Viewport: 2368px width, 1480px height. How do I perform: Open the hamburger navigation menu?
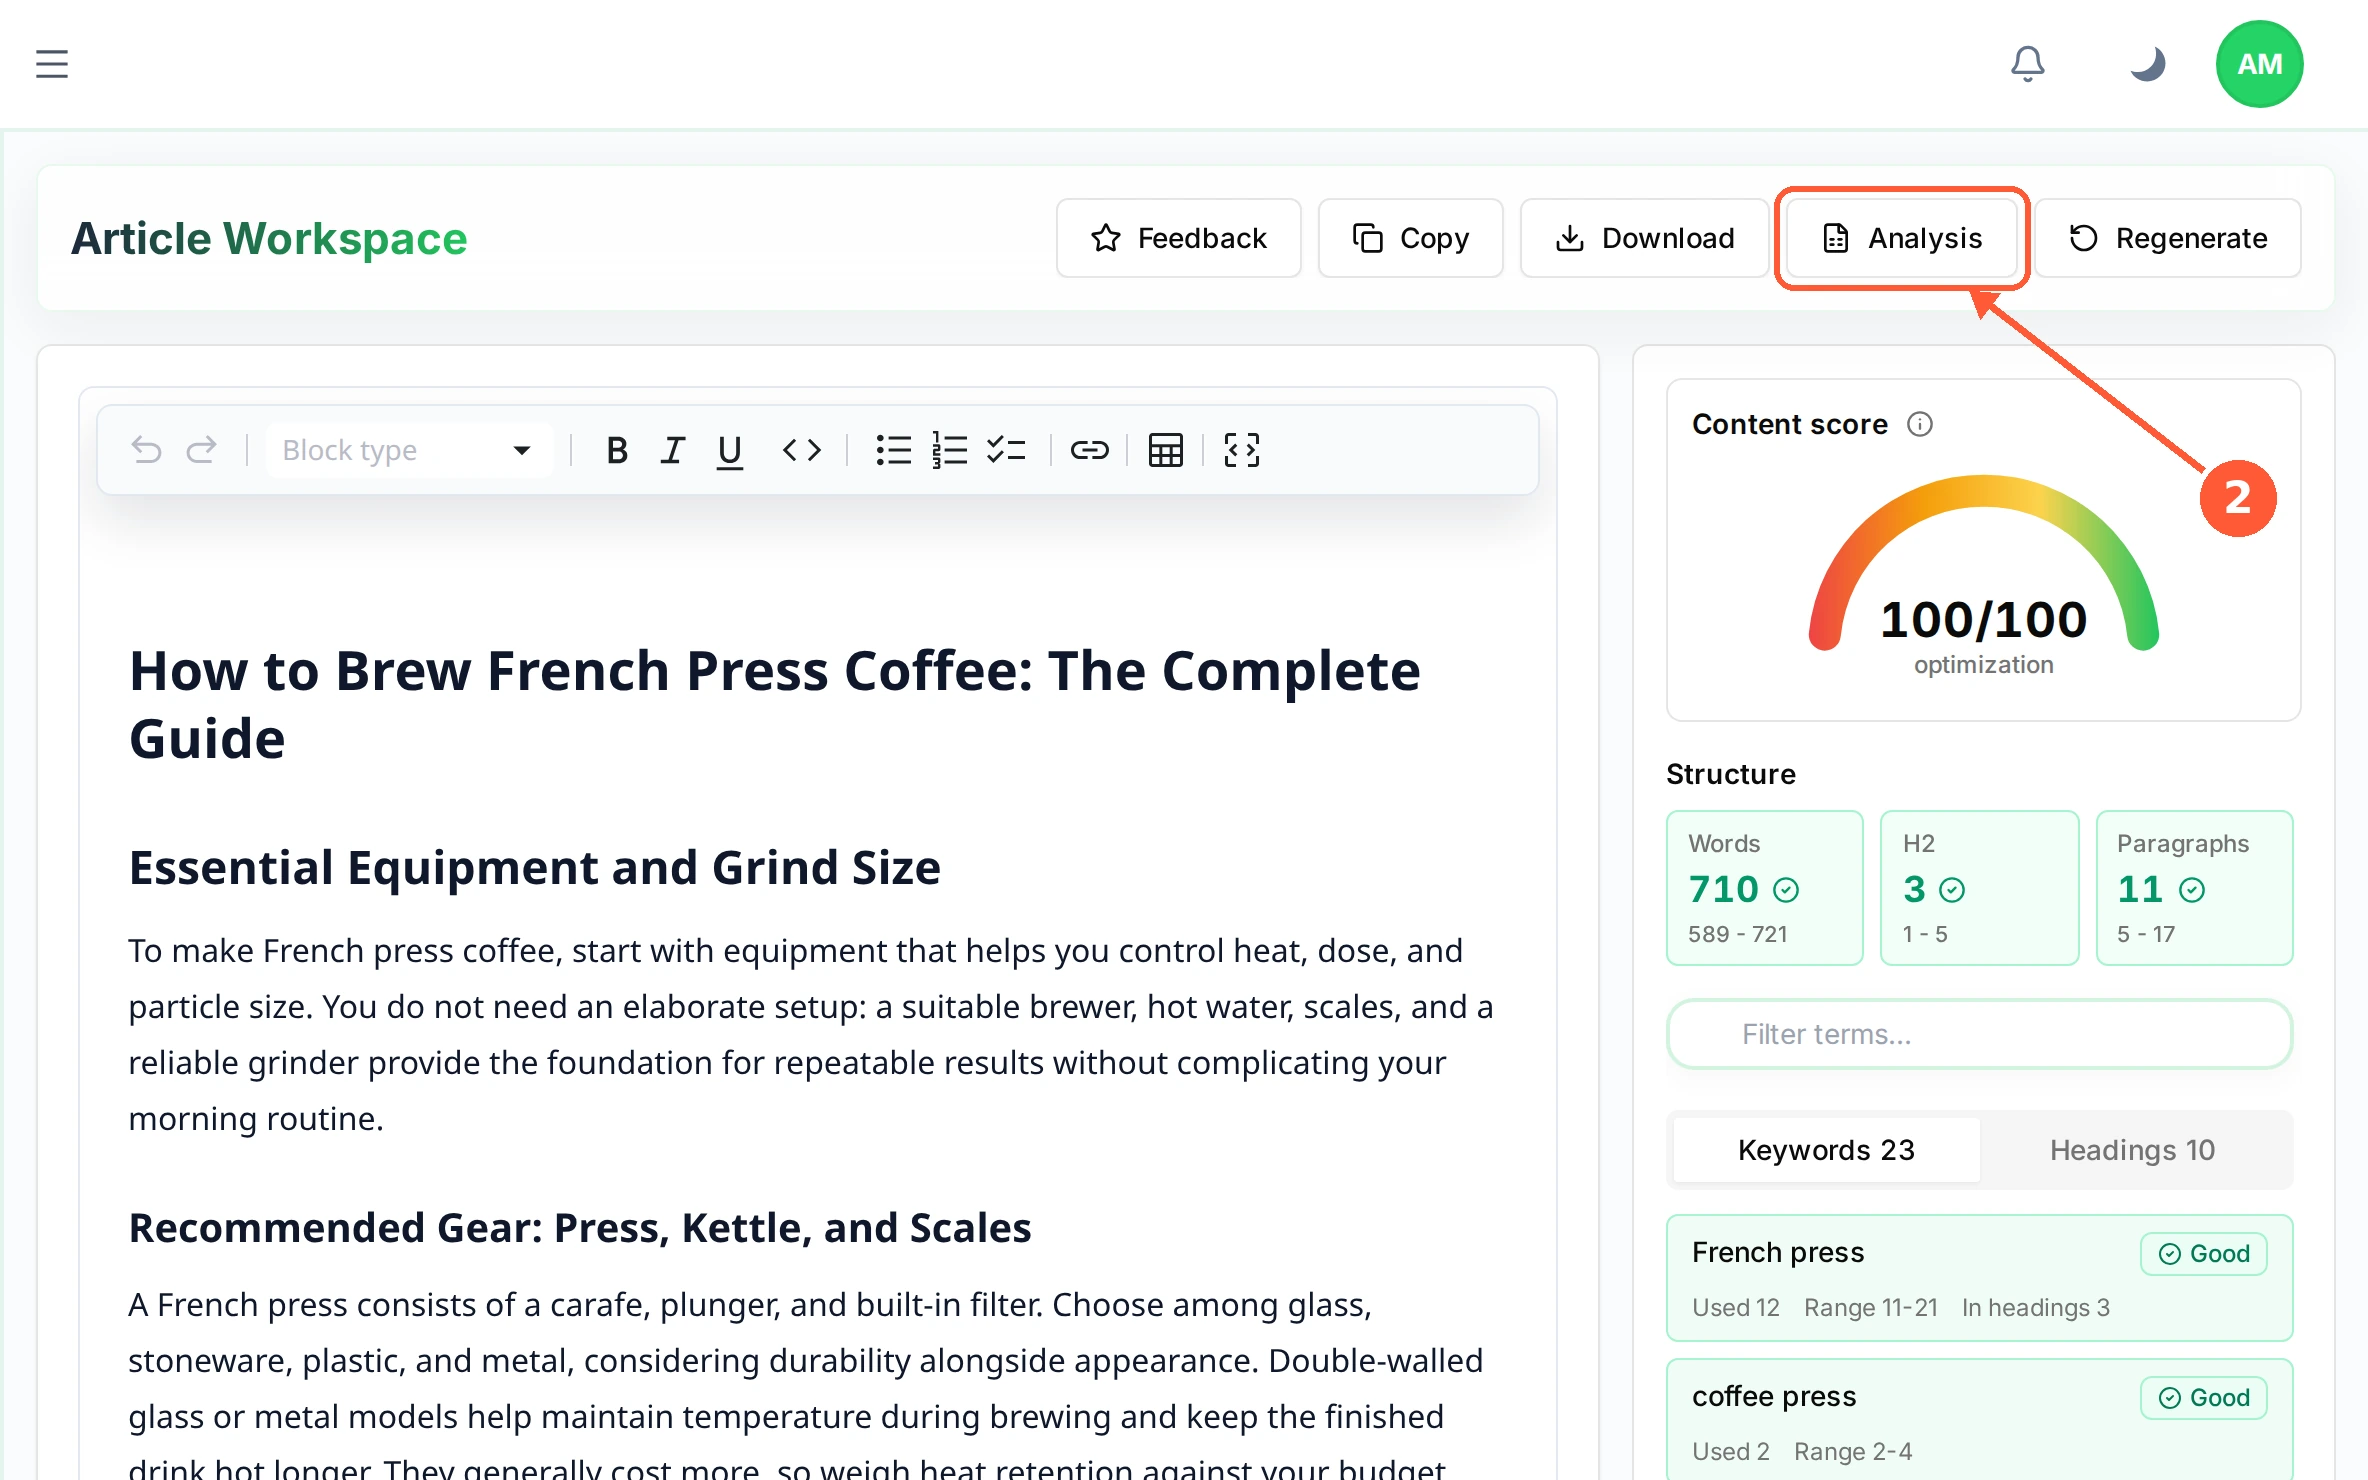coord(52,64)
